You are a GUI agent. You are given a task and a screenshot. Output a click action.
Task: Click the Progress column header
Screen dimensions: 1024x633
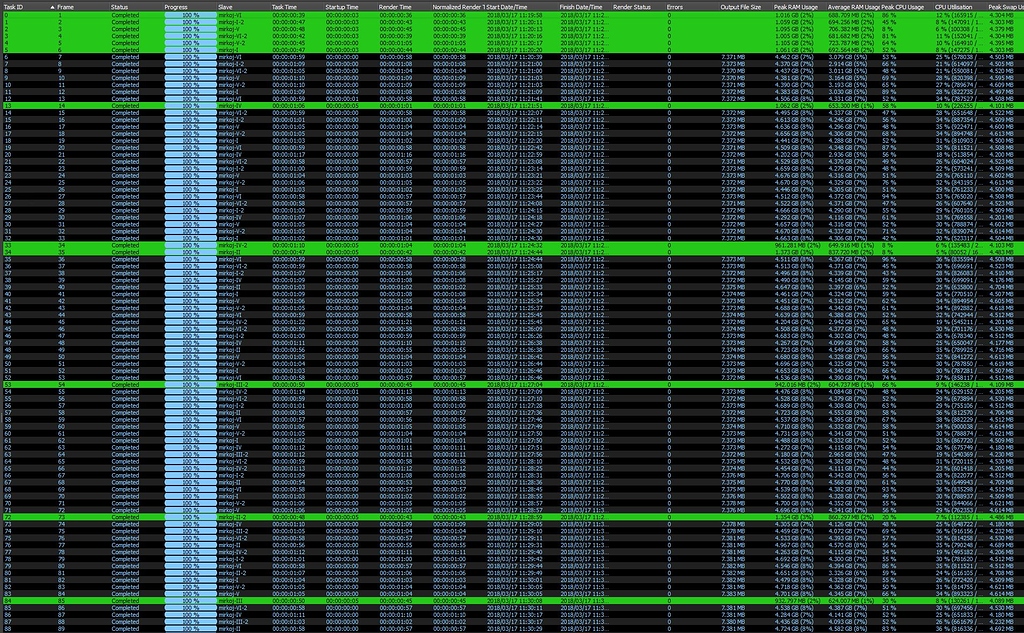[176, 6]
